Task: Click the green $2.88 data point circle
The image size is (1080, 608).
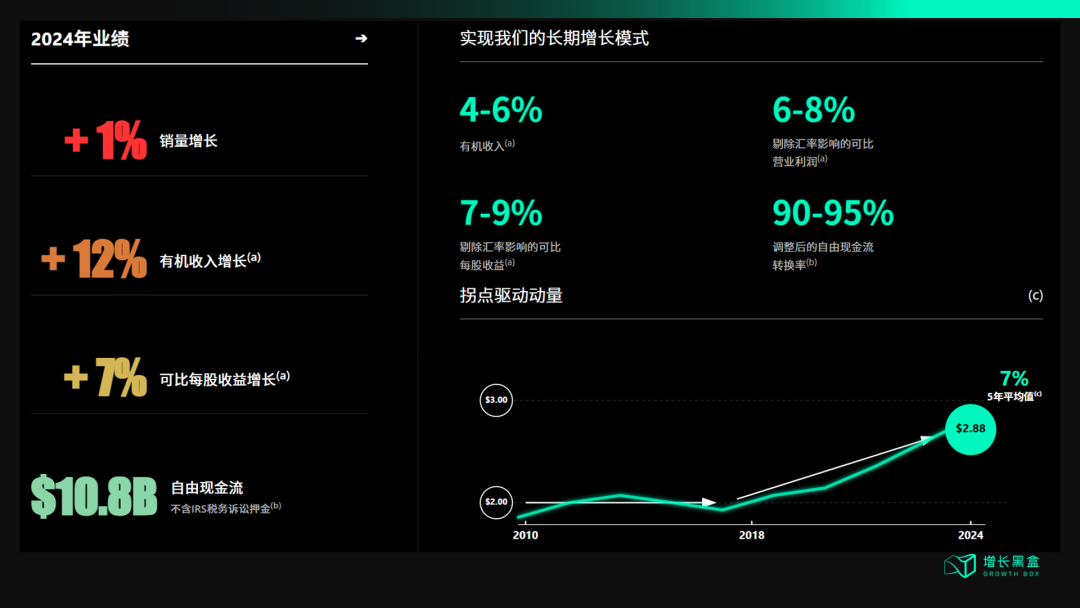Action: click(969, 429)
